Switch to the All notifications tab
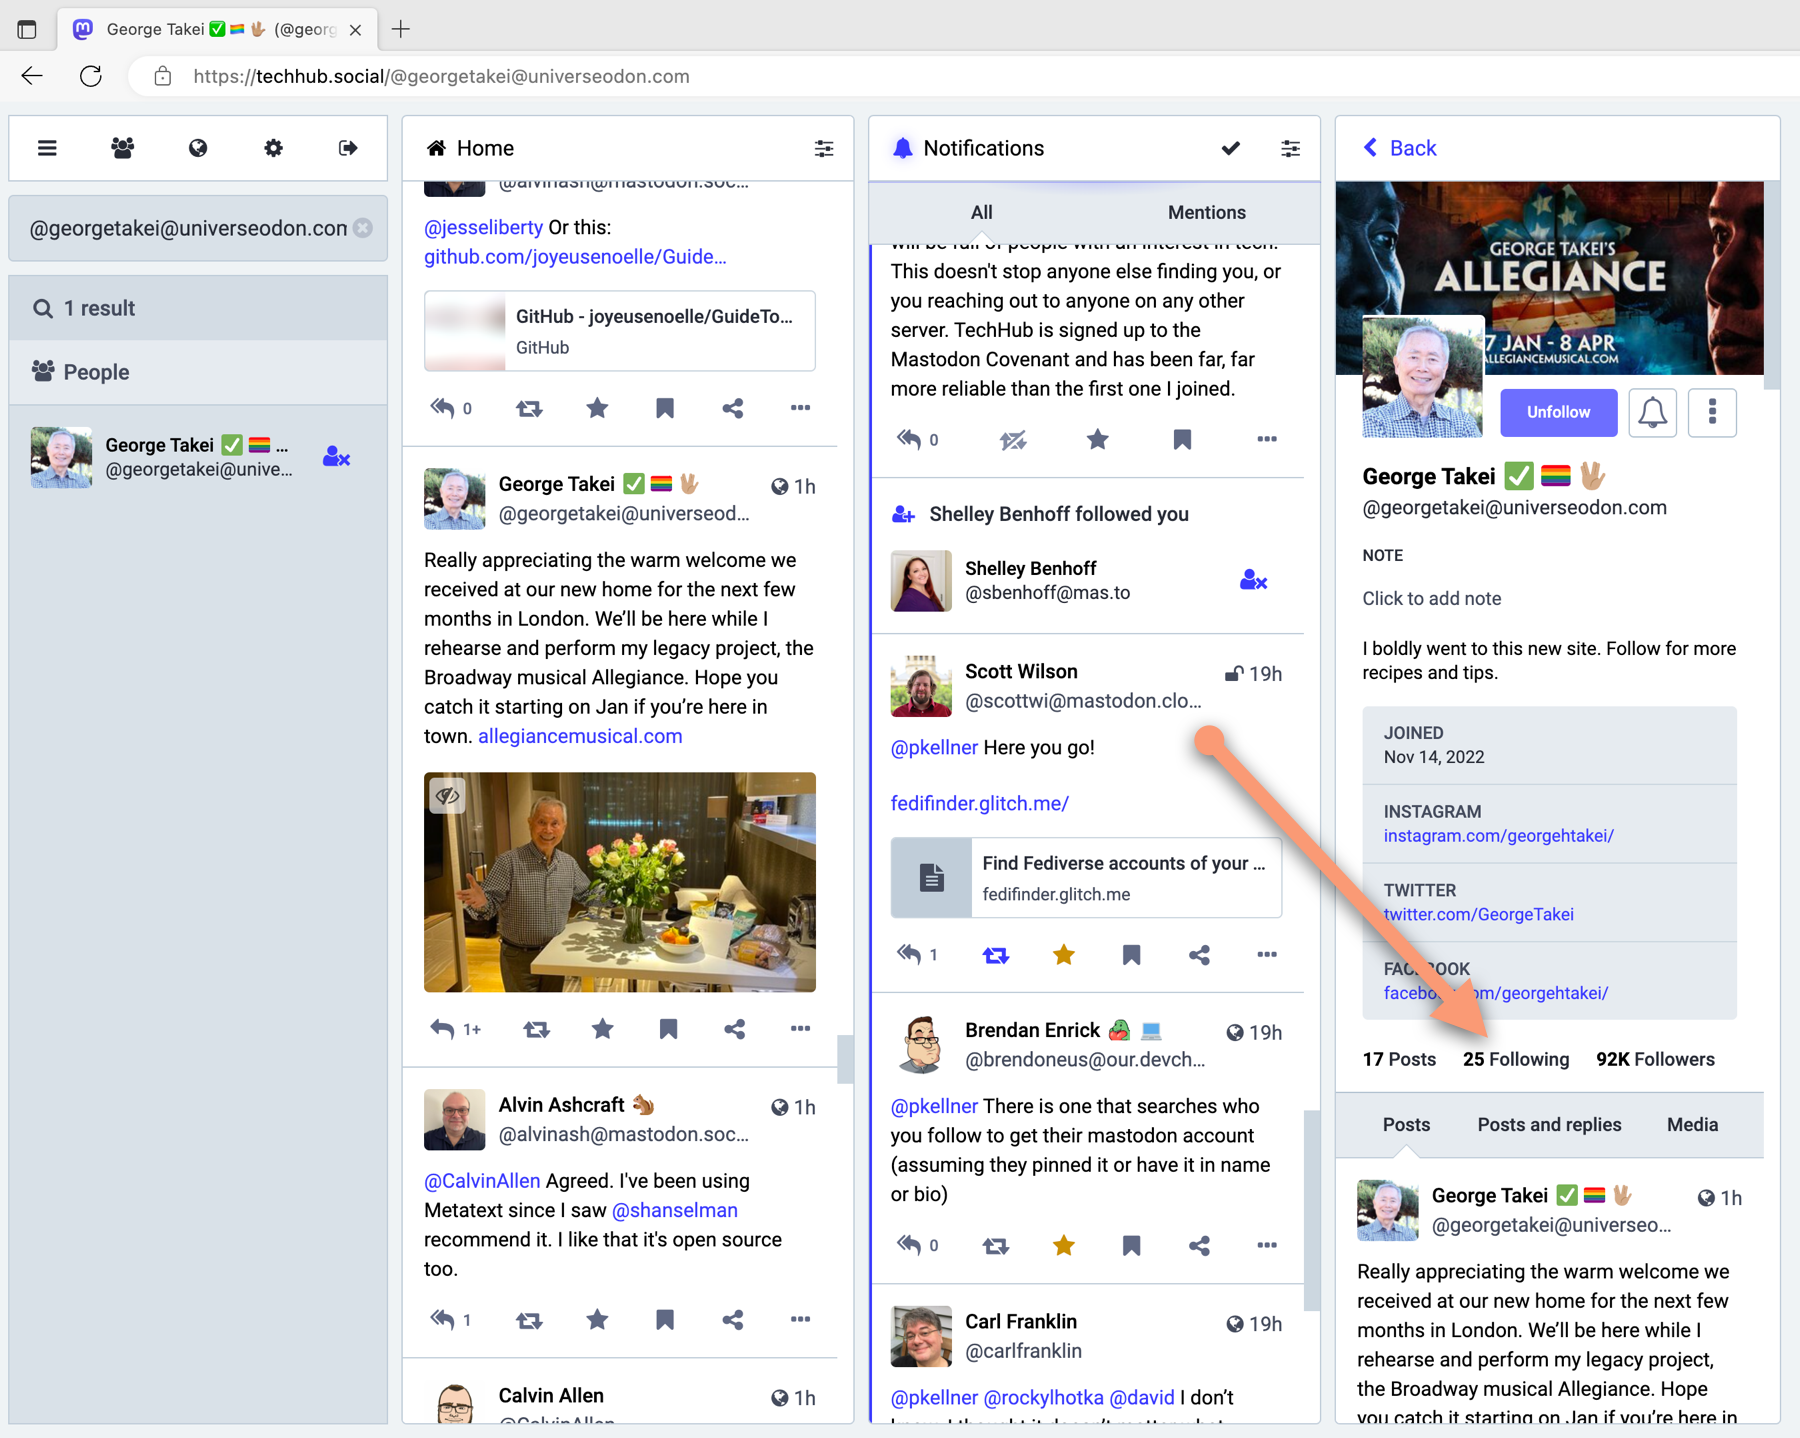1800x1438 pixels. [982, 212]
